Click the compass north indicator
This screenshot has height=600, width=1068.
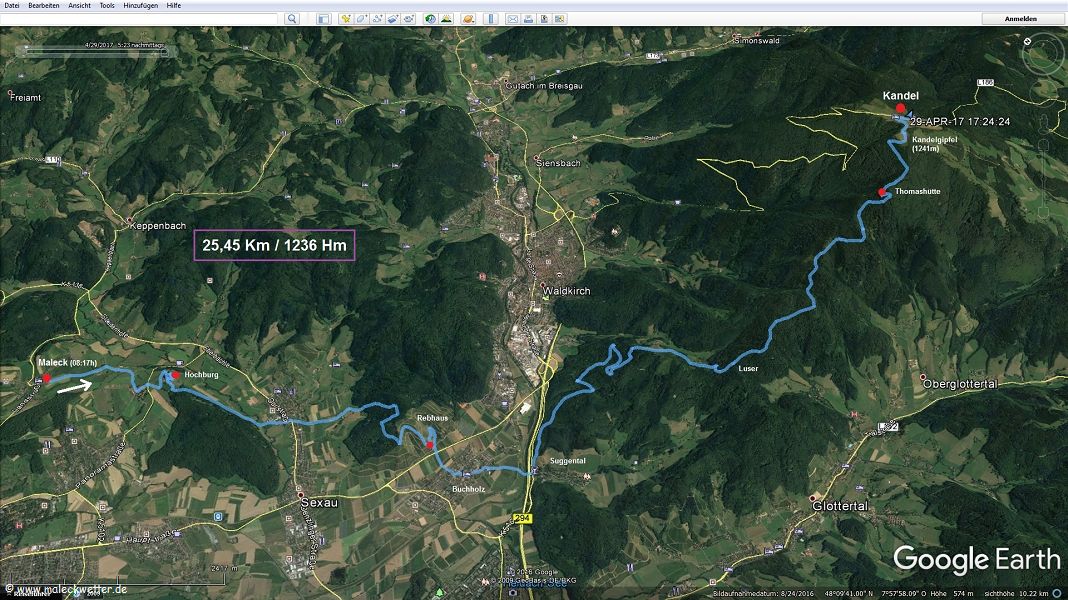(x=1028, y=41)
